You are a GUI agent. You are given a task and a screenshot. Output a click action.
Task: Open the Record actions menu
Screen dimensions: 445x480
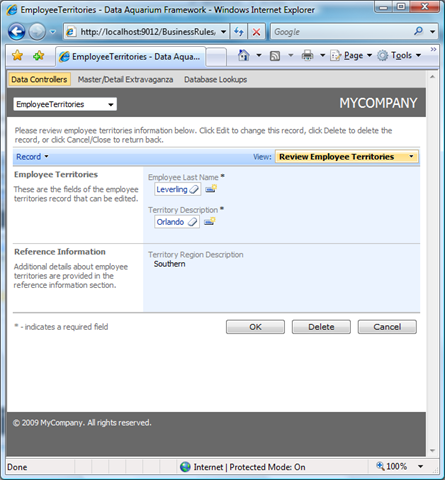tap(32, 157)
